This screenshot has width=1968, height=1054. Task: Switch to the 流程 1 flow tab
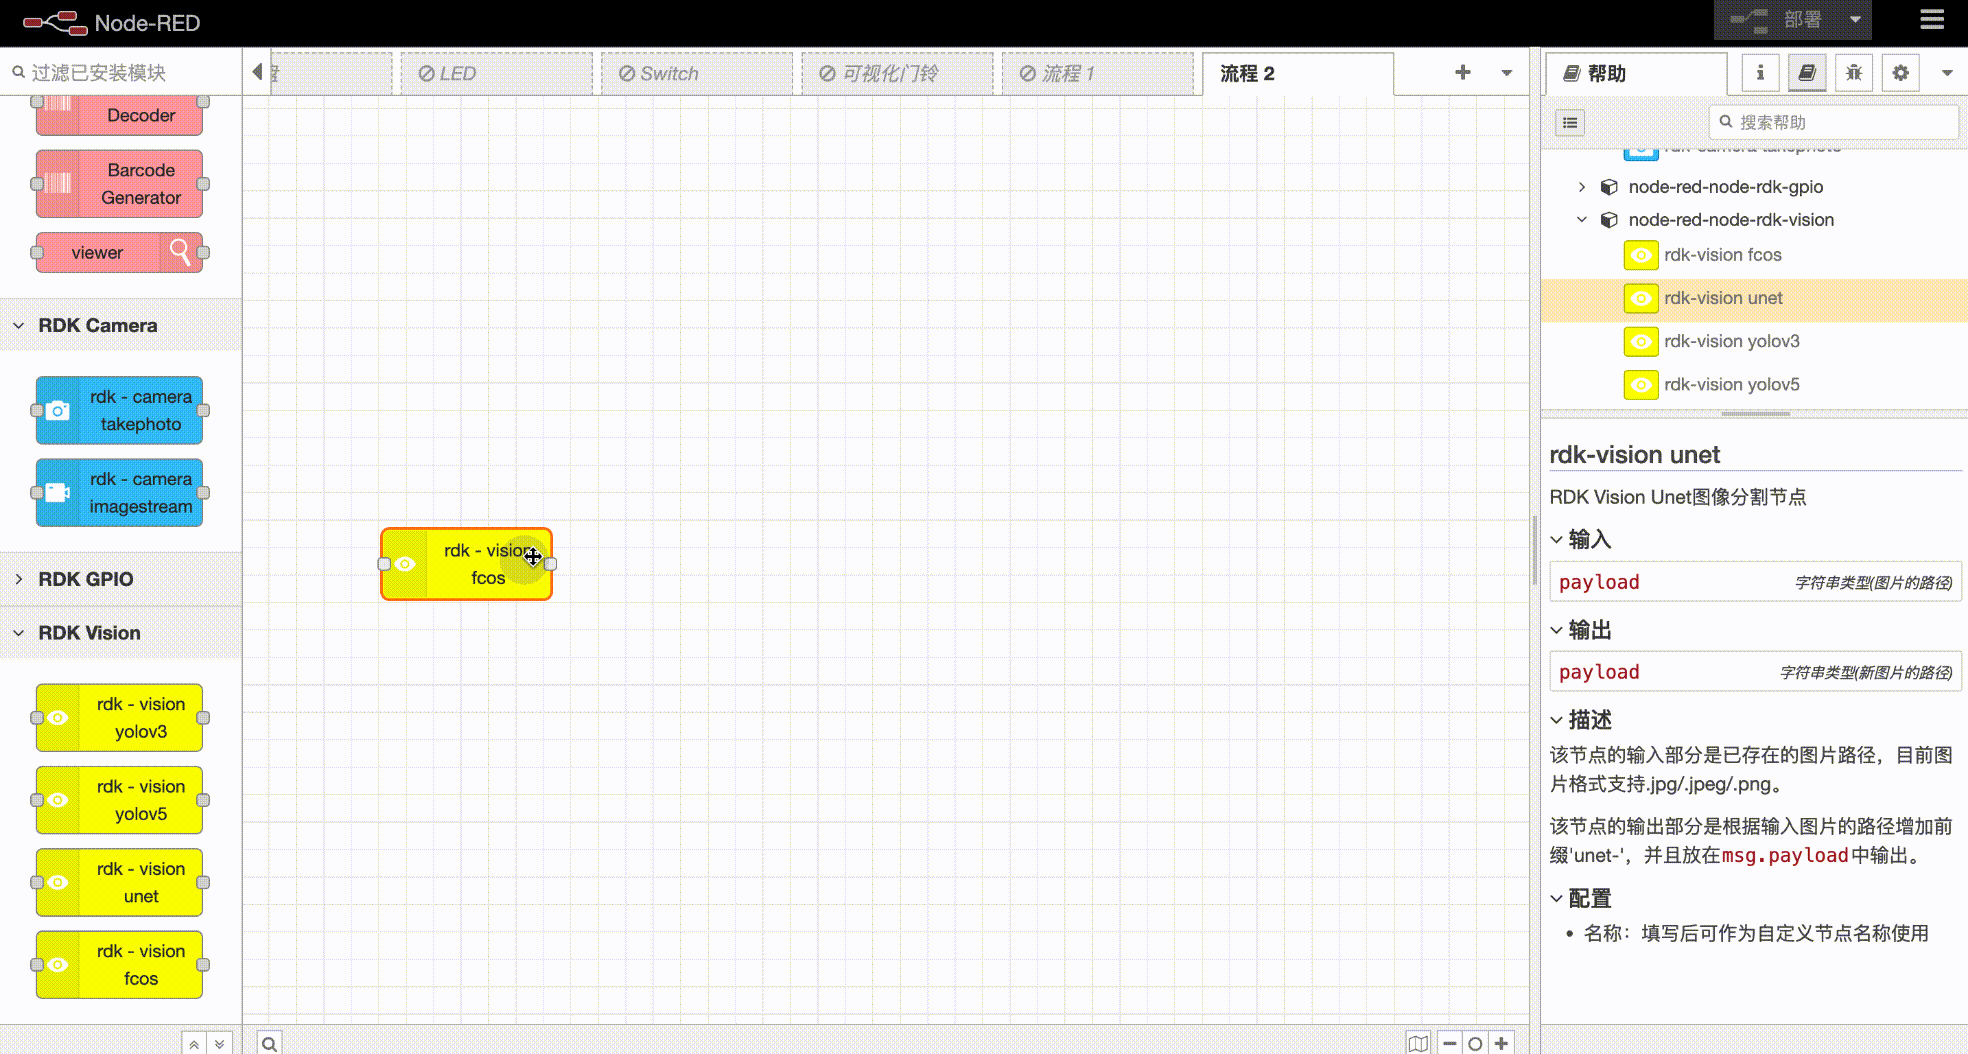[1097, 73]
